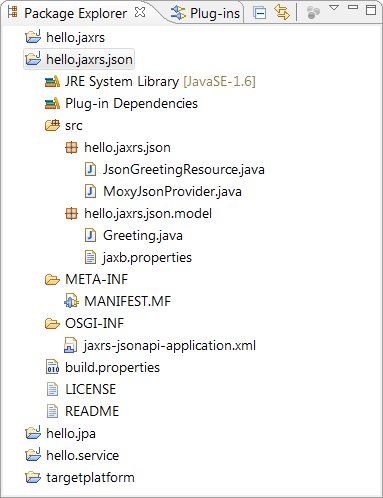Click the hello.jaxrs project icon

pos(33,36)
